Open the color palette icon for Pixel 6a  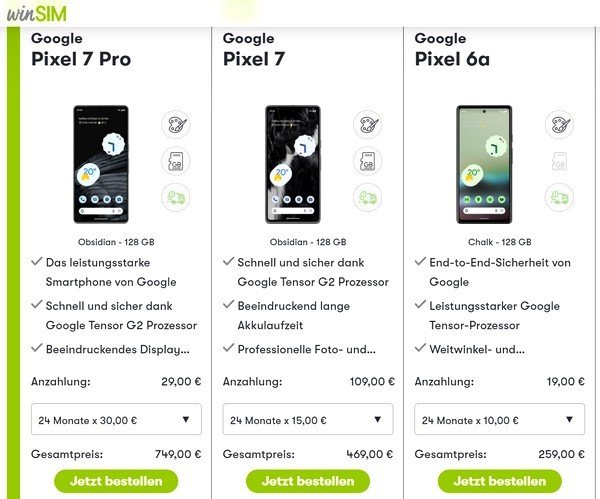click(x=559, y=125)
